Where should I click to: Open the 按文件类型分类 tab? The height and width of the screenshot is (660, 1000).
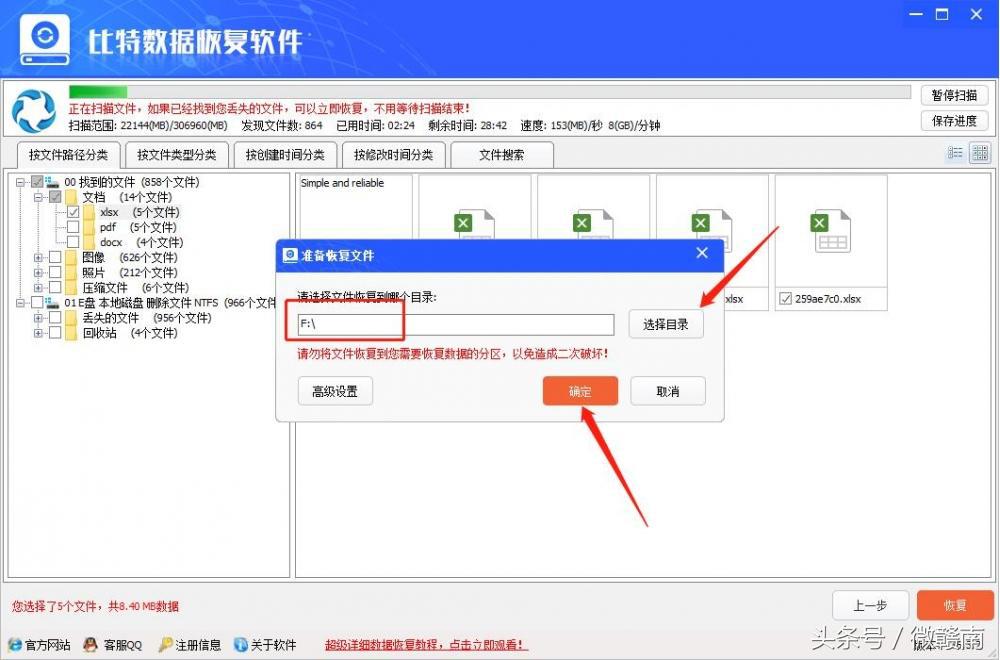pos(177,155)
